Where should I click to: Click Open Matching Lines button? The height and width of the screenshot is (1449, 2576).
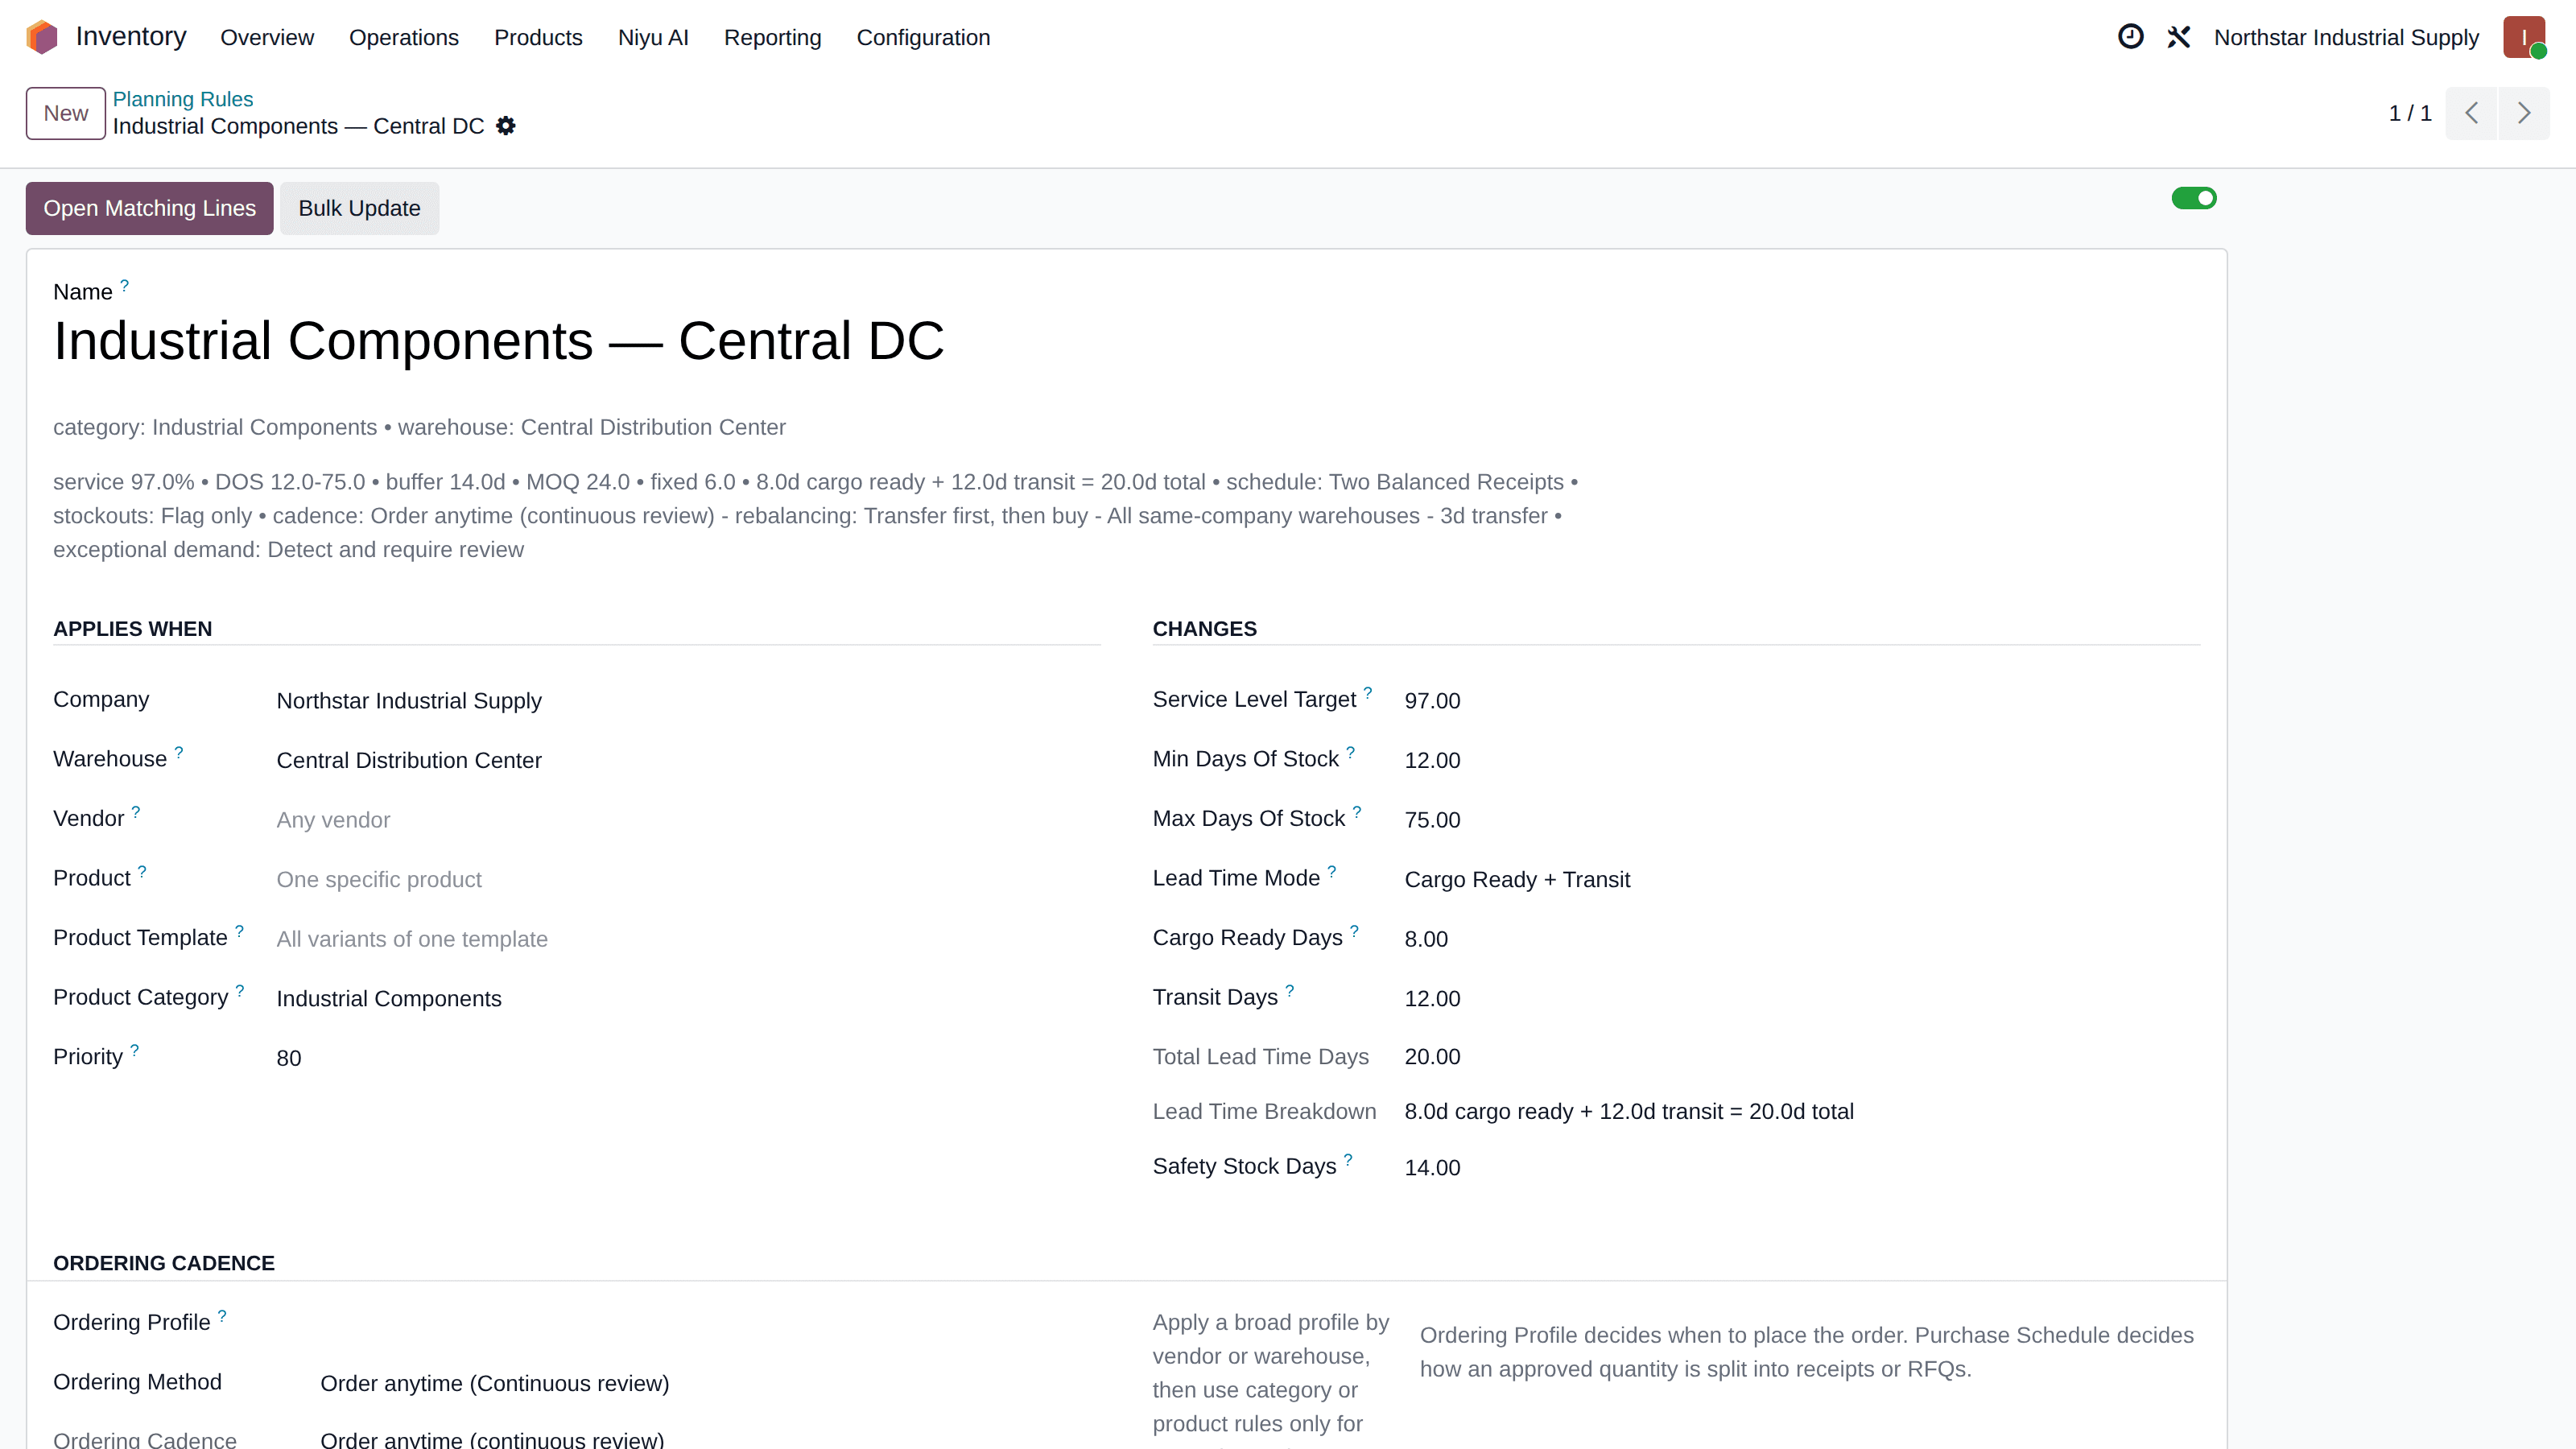(149, 208)
